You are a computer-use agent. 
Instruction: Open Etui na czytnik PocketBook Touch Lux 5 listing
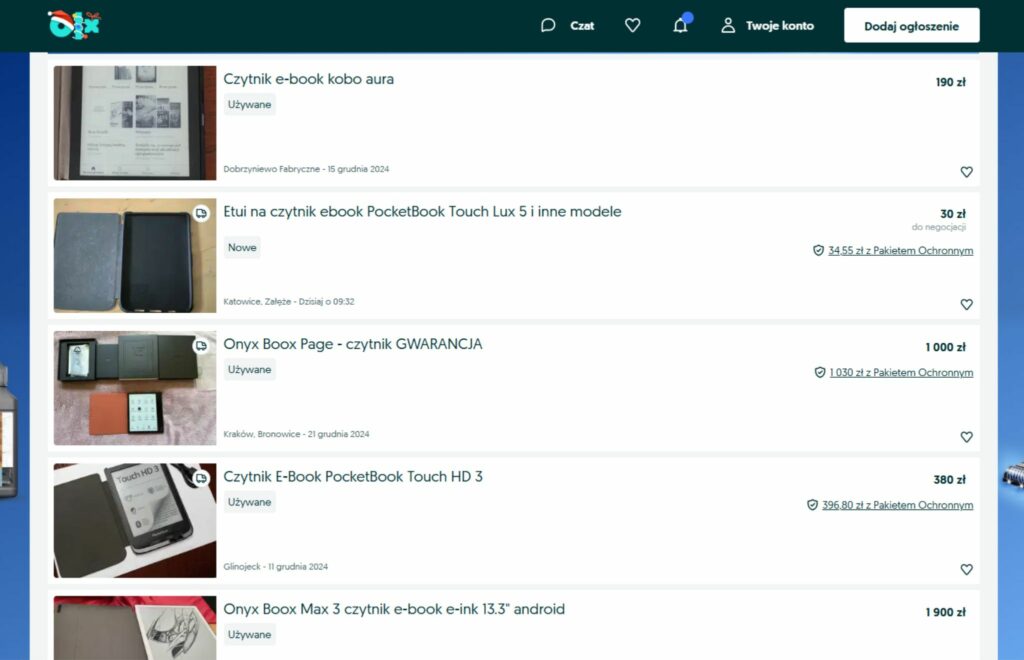[422, 212]
